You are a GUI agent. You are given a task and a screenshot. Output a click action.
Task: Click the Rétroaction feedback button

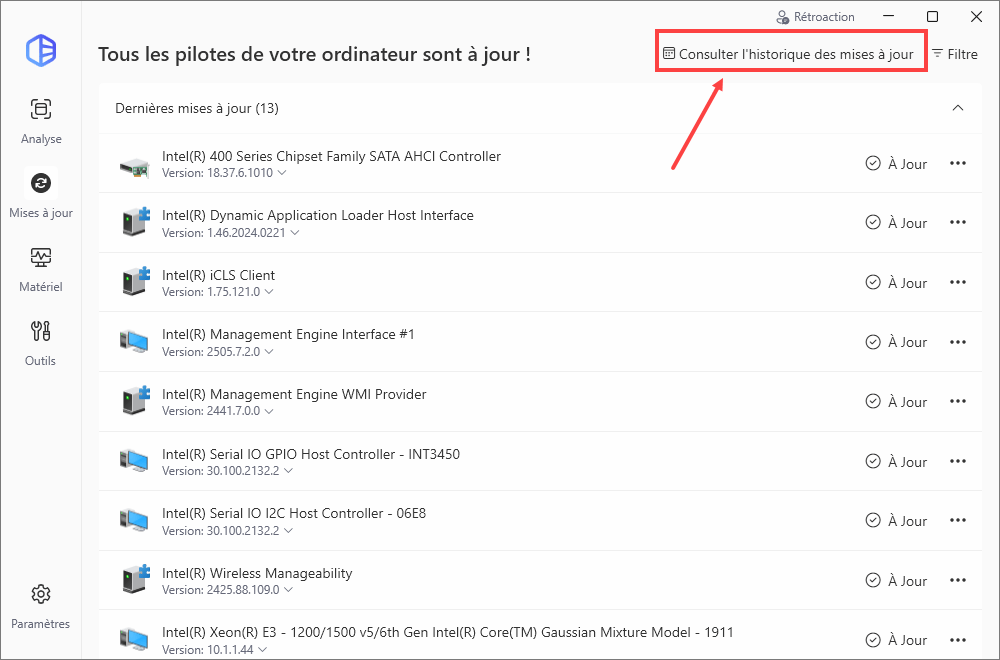click(815, 17)
